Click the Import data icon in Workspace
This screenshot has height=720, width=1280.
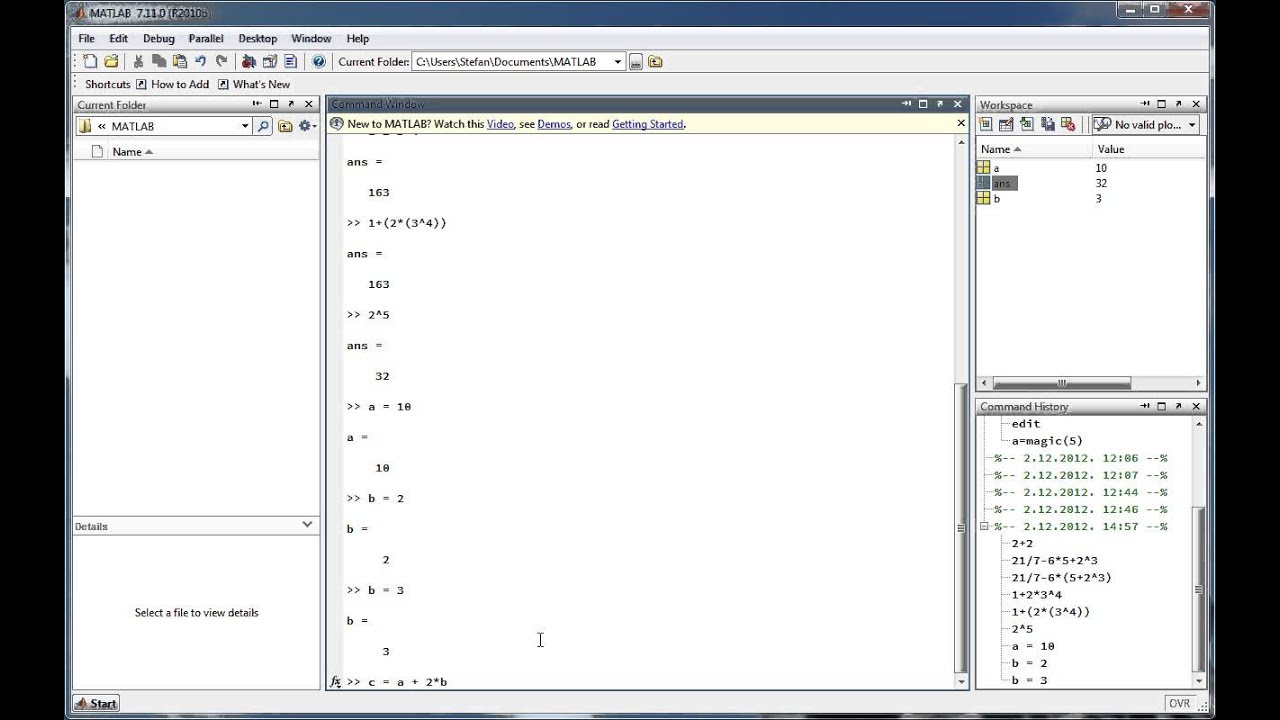pos(1027,125)
